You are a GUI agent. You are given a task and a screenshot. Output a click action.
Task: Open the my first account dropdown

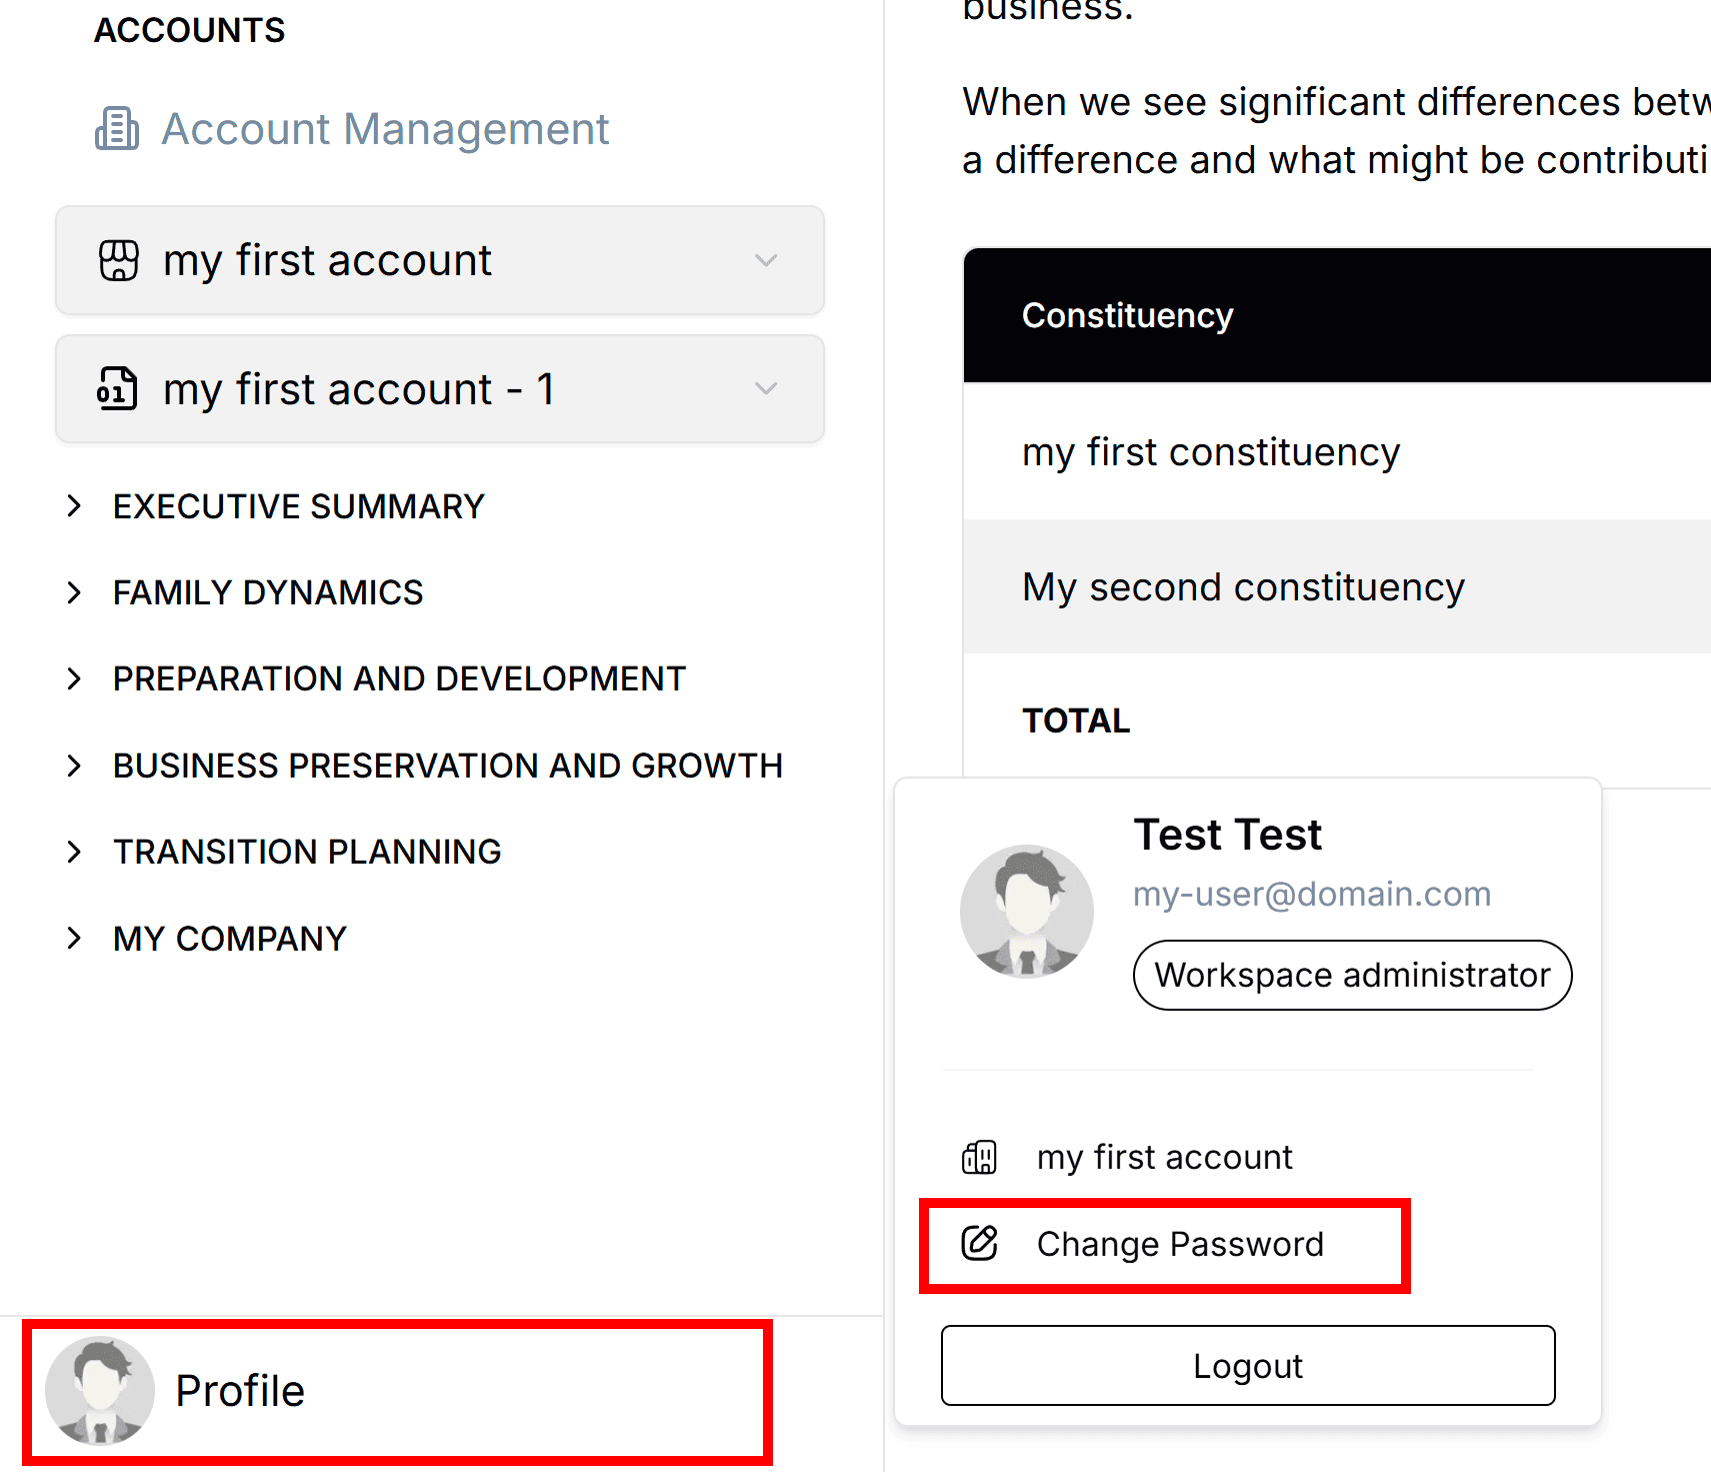pos(766,261)
